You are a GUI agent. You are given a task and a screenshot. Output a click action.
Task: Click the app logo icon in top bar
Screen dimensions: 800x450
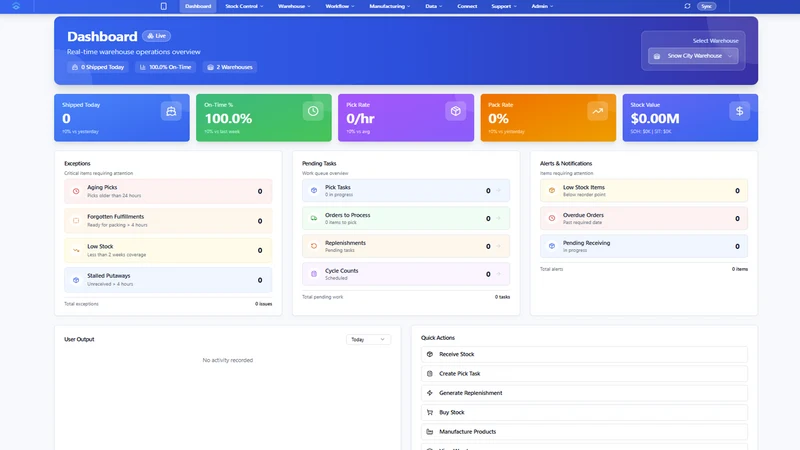[x=16, y=6]
